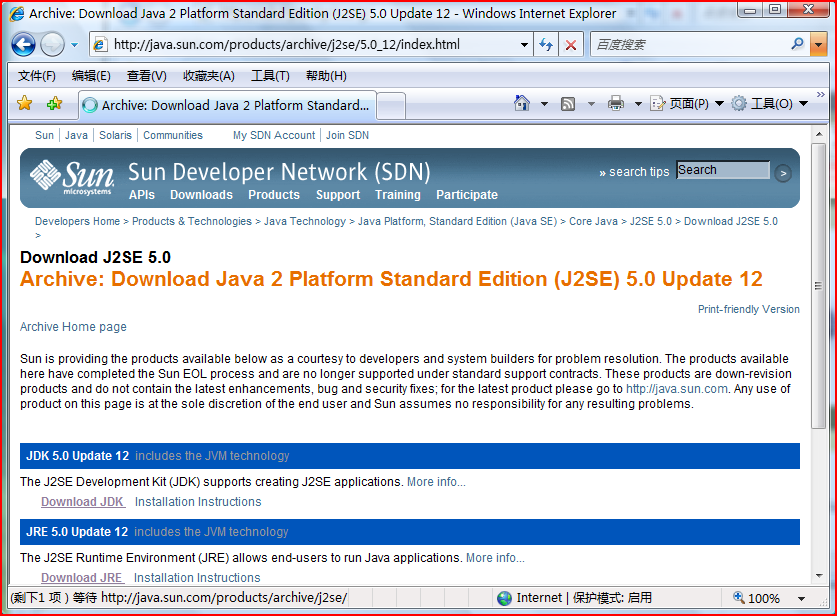
Task: Click the Core Java breadcrumb link
Action: coord(593,221)
